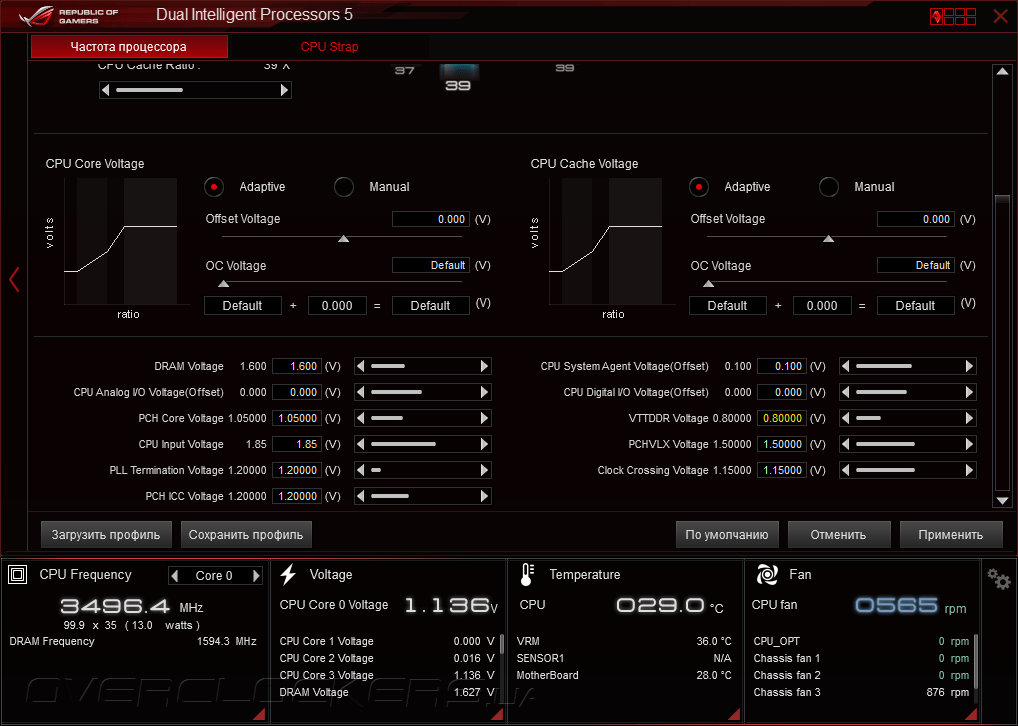1018x726 pixels.
Task: Click the Voltage lightning bolt icon
Action: pos(288,575)
